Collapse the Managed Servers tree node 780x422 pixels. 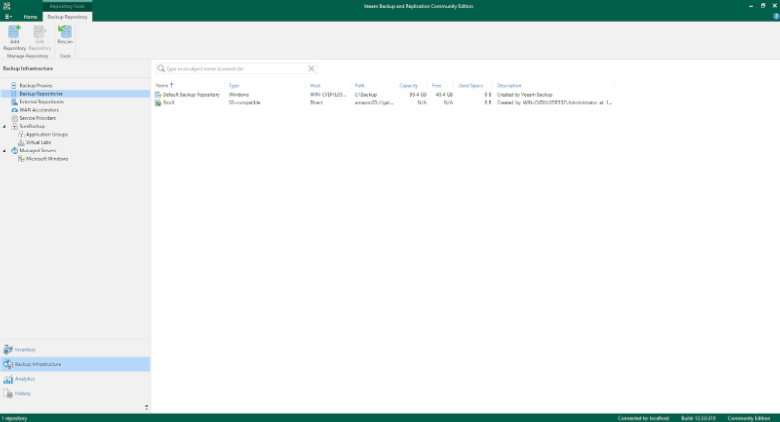[x=5, y=150]
